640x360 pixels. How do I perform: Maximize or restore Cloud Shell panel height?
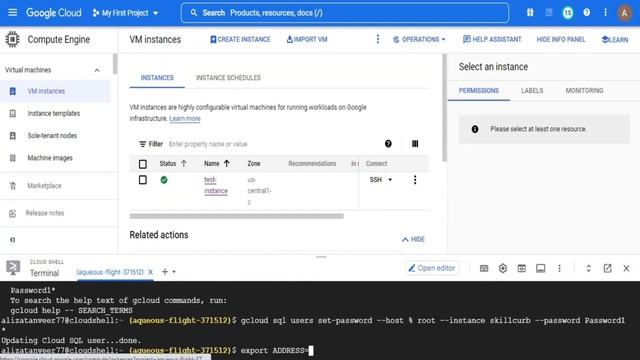click(x=588, y=268)
